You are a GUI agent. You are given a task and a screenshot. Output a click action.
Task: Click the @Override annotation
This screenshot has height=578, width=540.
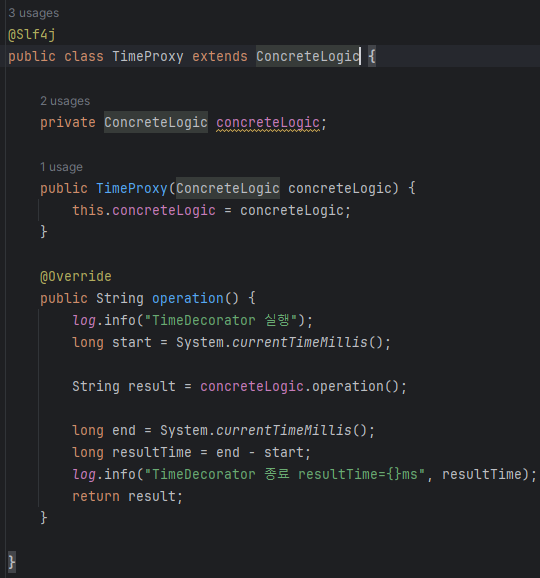76,276
